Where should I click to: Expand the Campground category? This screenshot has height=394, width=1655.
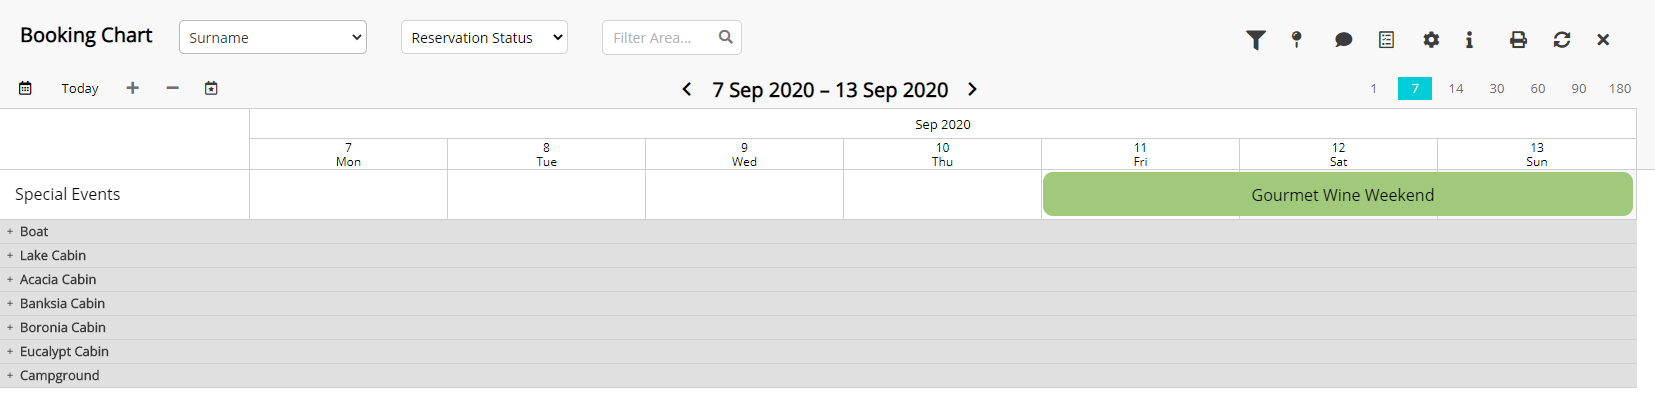(x=10, y=376)
